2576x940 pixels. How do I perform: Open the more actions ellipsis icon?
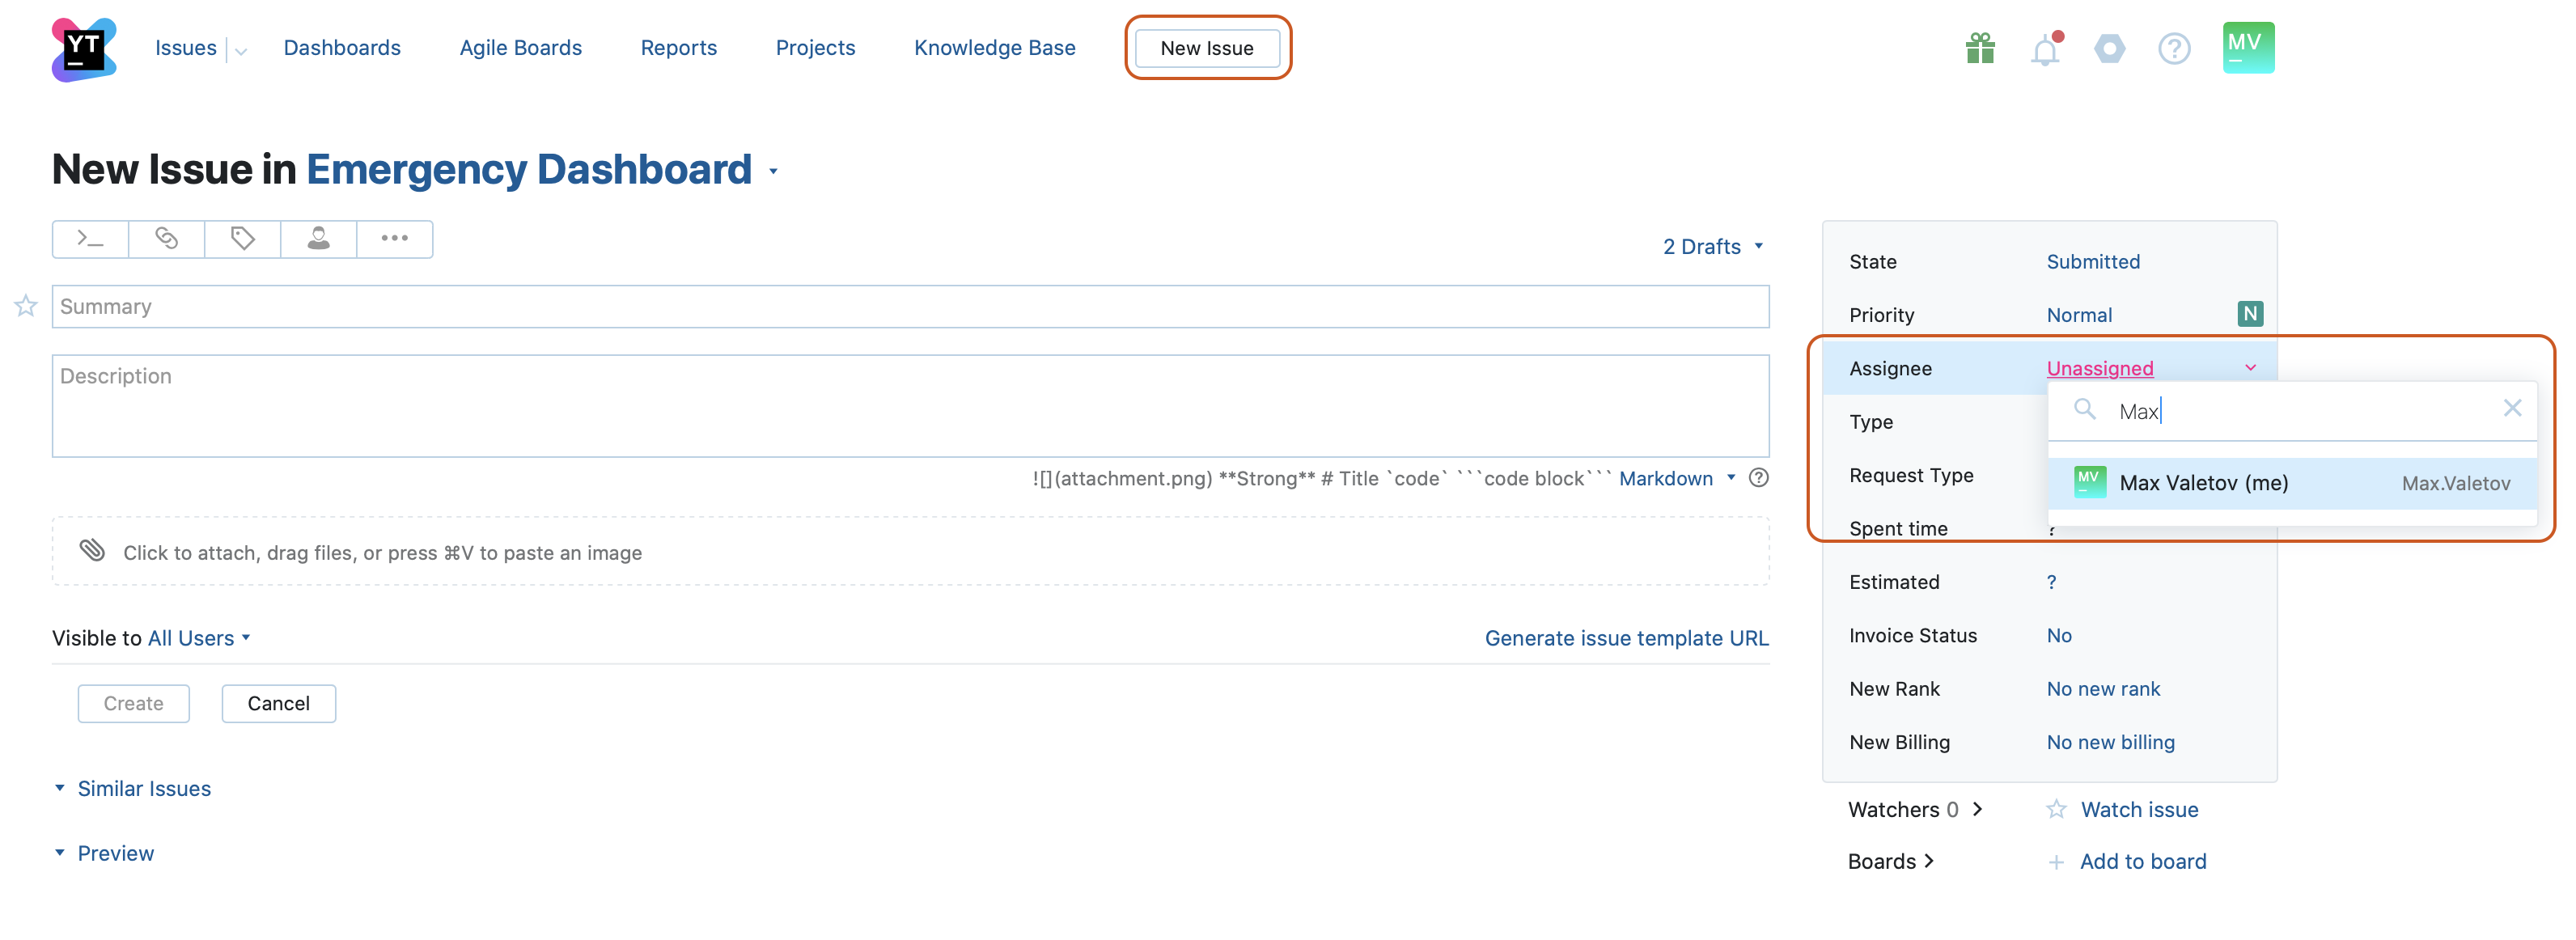[x=395, y=239]
